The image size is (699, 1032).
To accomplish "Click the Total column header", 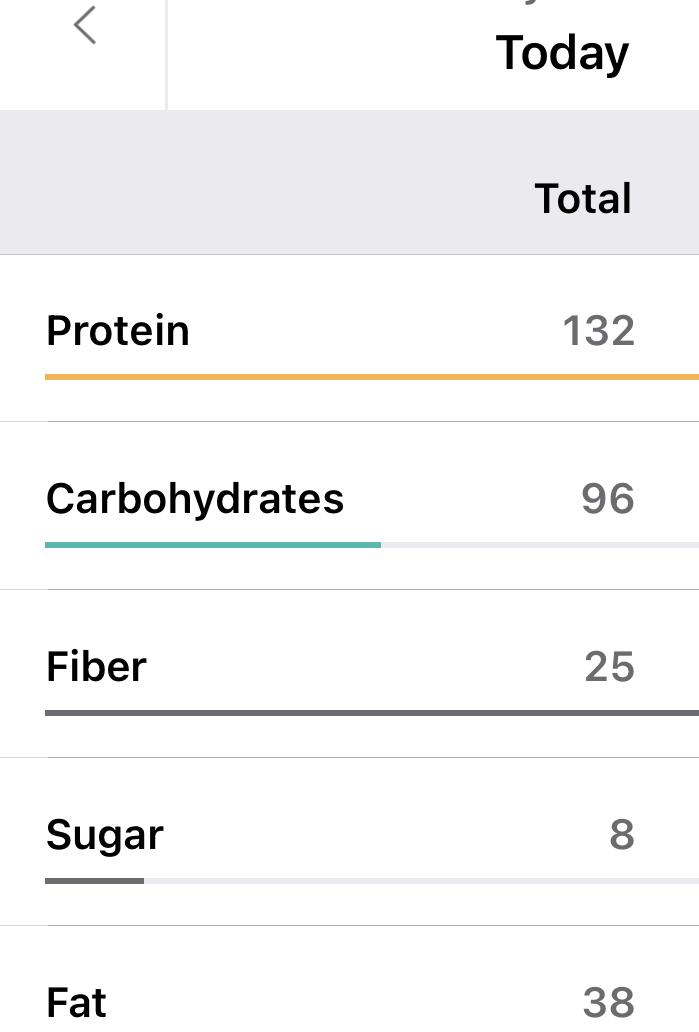I will point(583,198).
